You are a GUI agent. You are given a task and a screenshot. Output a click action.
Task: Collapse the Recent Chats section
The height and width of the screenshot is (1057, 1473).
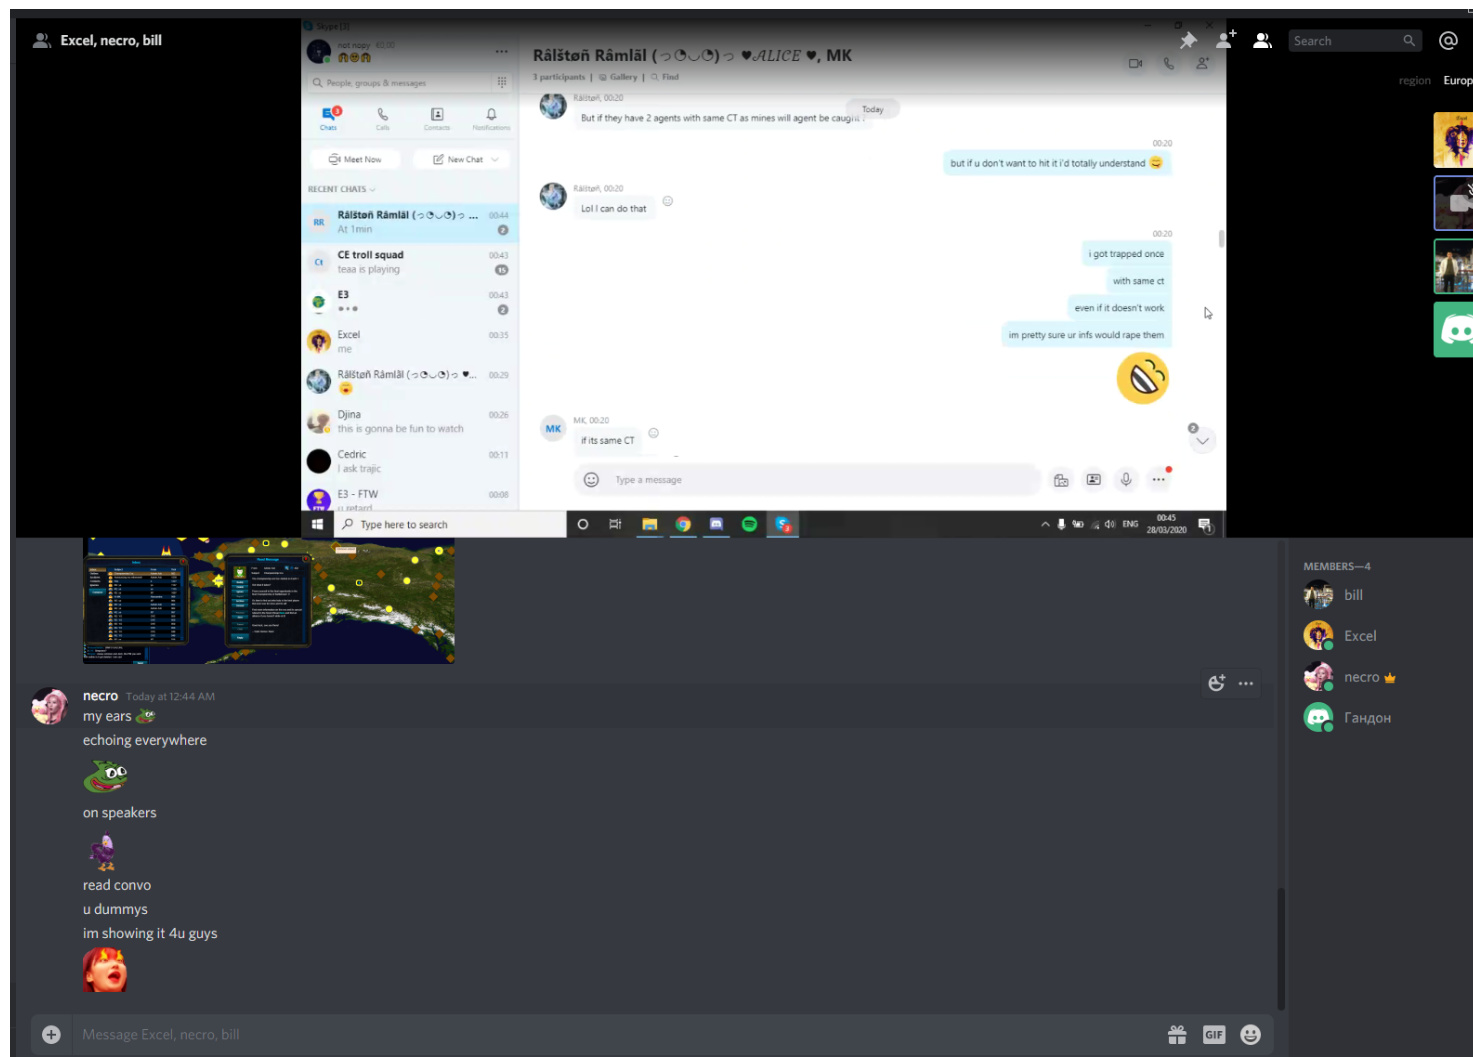point(341,189)
